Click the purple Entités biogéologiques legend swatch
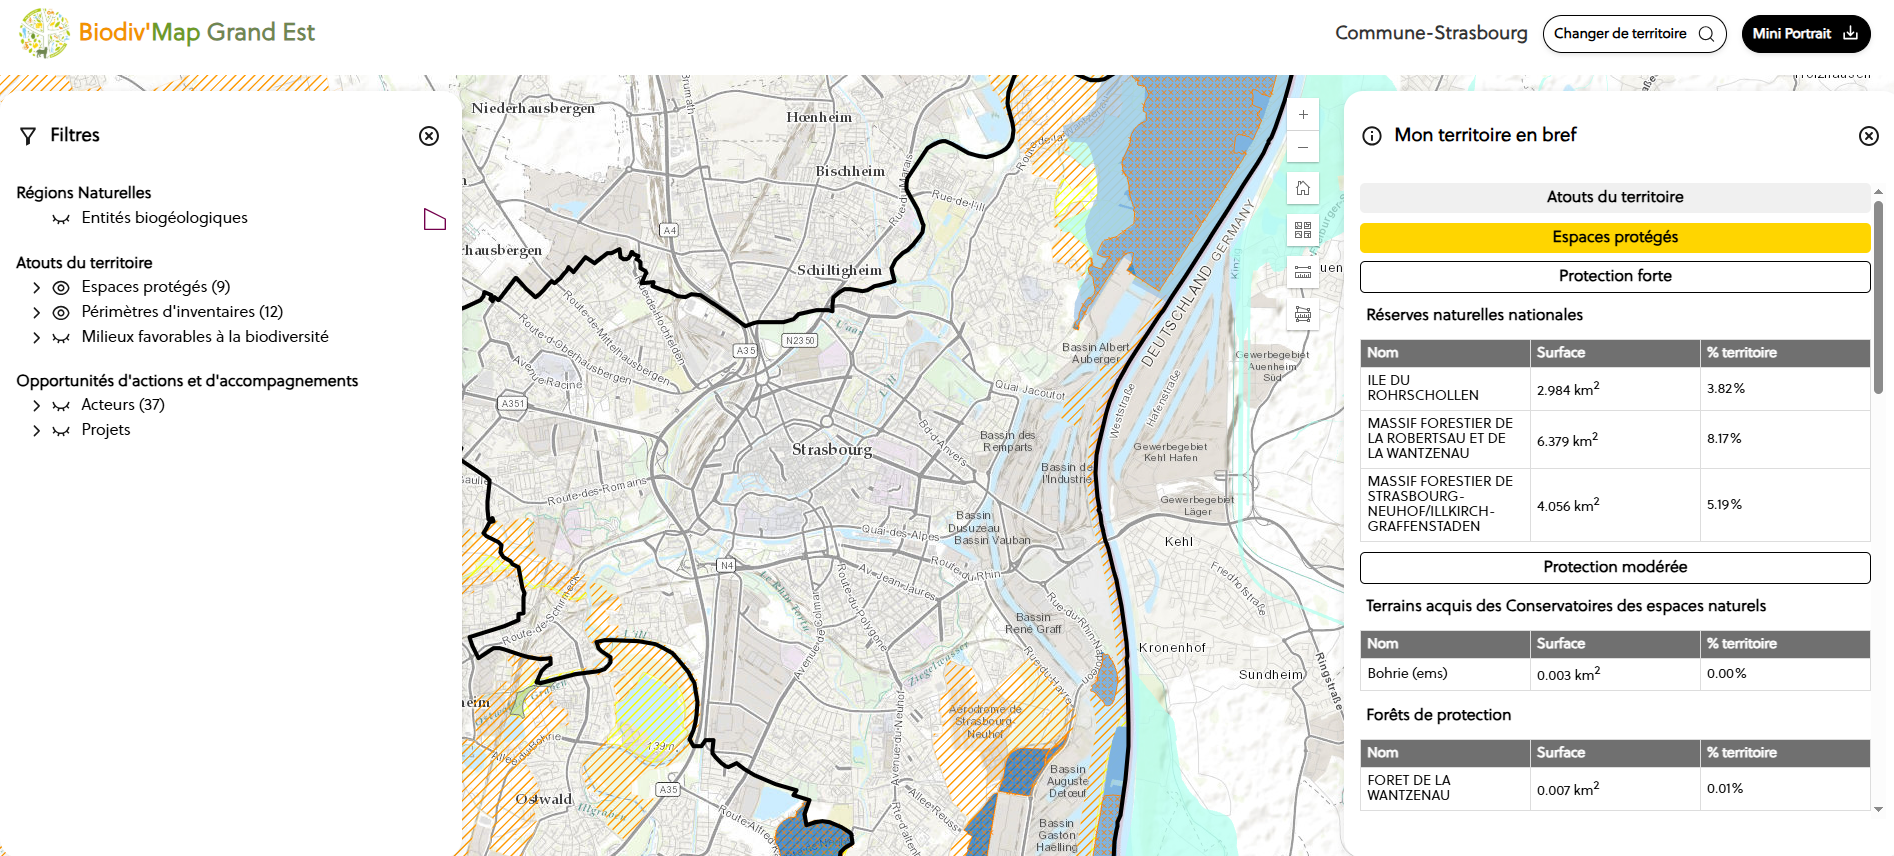Screen dimensions: 1894x856 click(434, 219)
